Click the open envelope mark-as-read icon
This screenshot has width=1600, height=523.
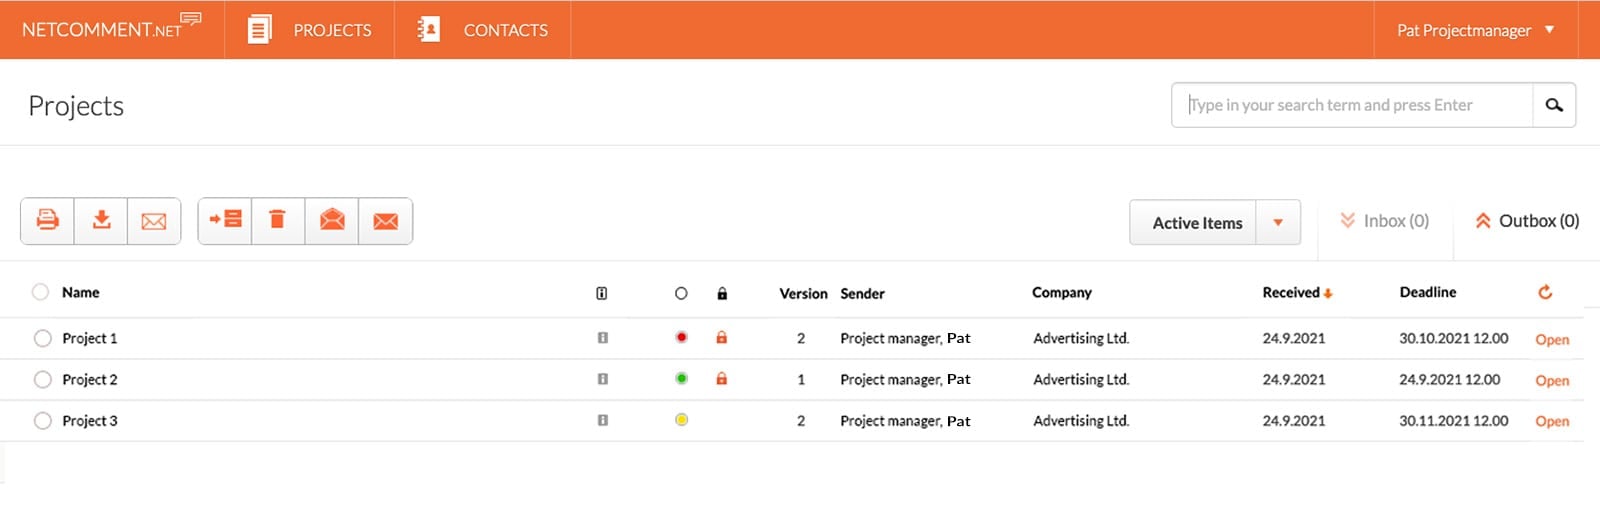(x=332, y=220)
